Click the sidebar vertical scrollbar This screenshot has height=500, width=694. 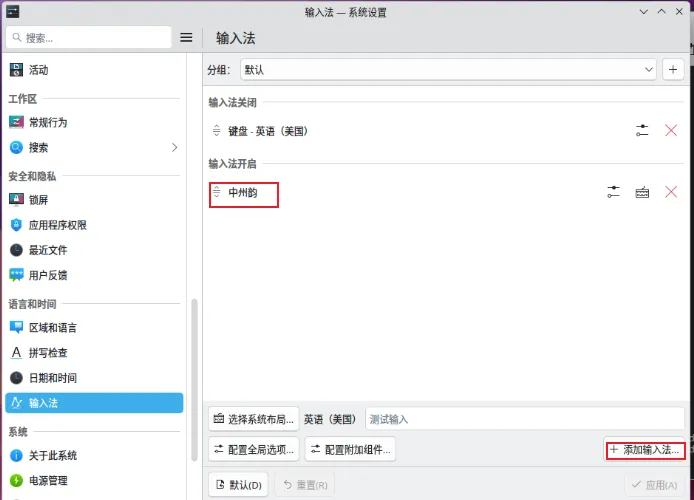click(x=194, y=380)
